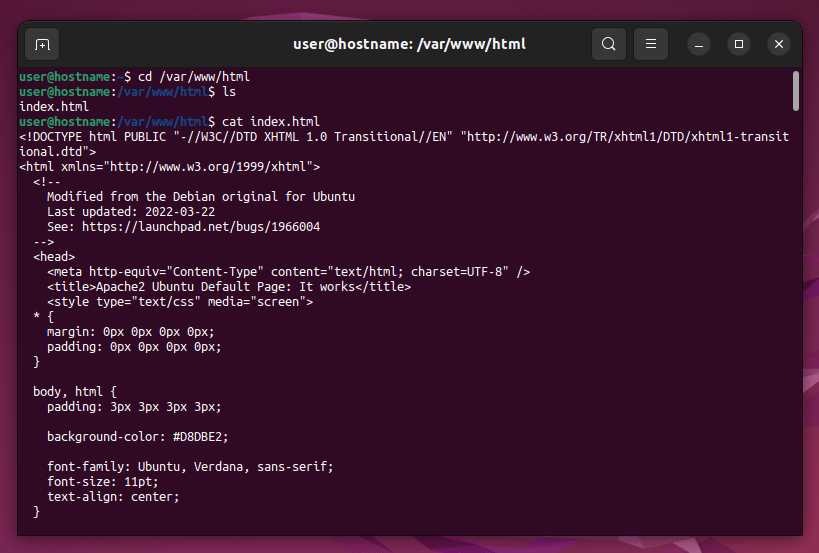Click the background-color #D8DBE2 line
The image size is (819, 553).
coord(137,437)
